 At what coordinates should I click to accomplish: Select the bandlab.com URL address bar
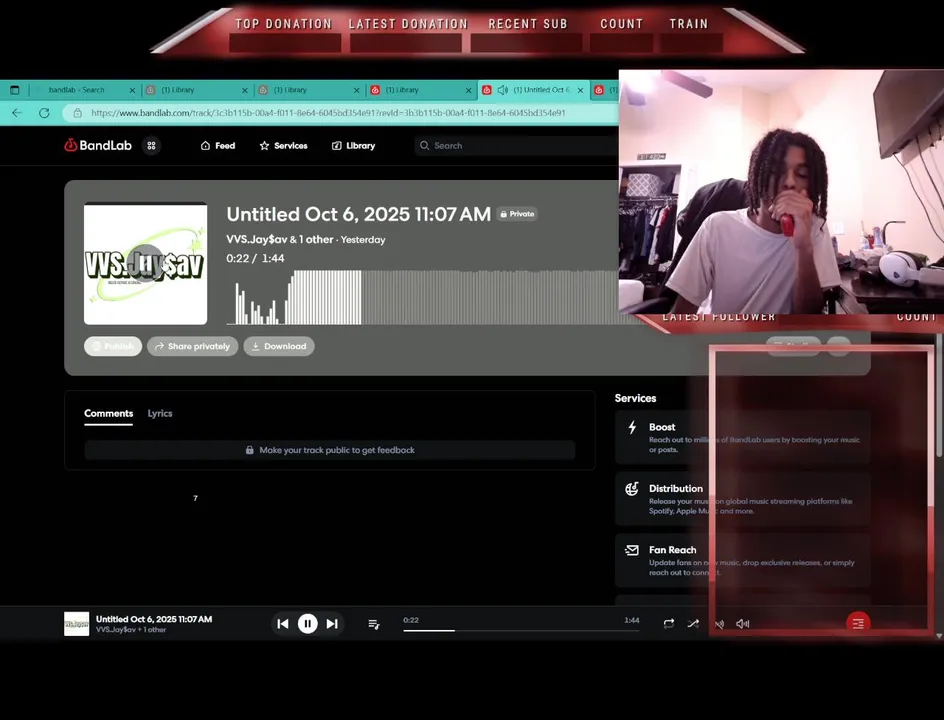[x=328, y=113]
